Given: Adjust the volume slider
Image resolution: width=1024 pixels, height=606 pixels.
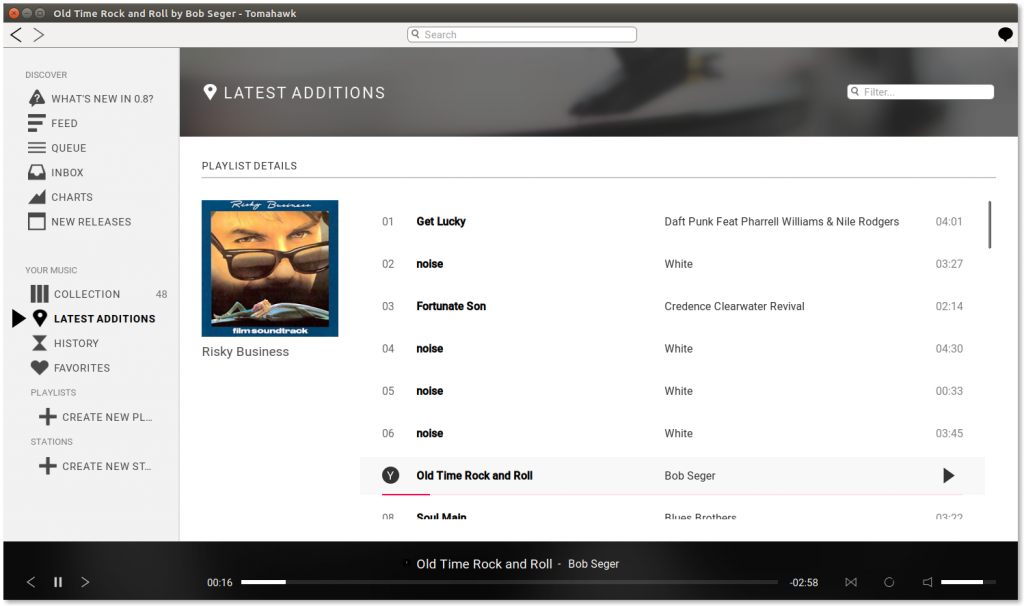Looking at the screenshot, I should 968,581.
